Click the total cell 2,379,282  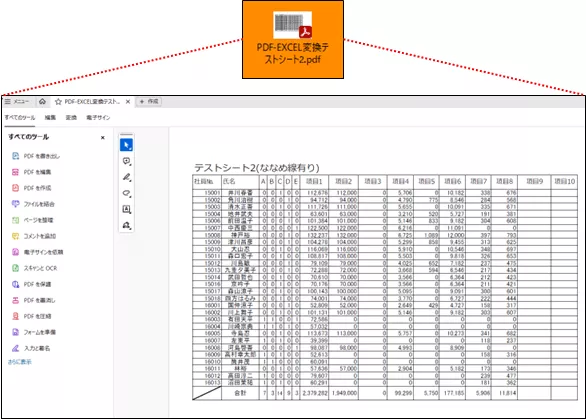(315, 393)
